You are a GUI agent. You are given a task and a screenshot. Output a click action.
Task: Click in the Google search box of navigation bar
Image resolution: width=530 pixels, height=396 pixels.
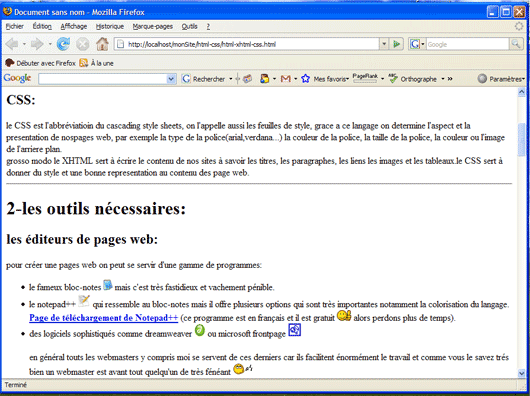coord(467,44)
